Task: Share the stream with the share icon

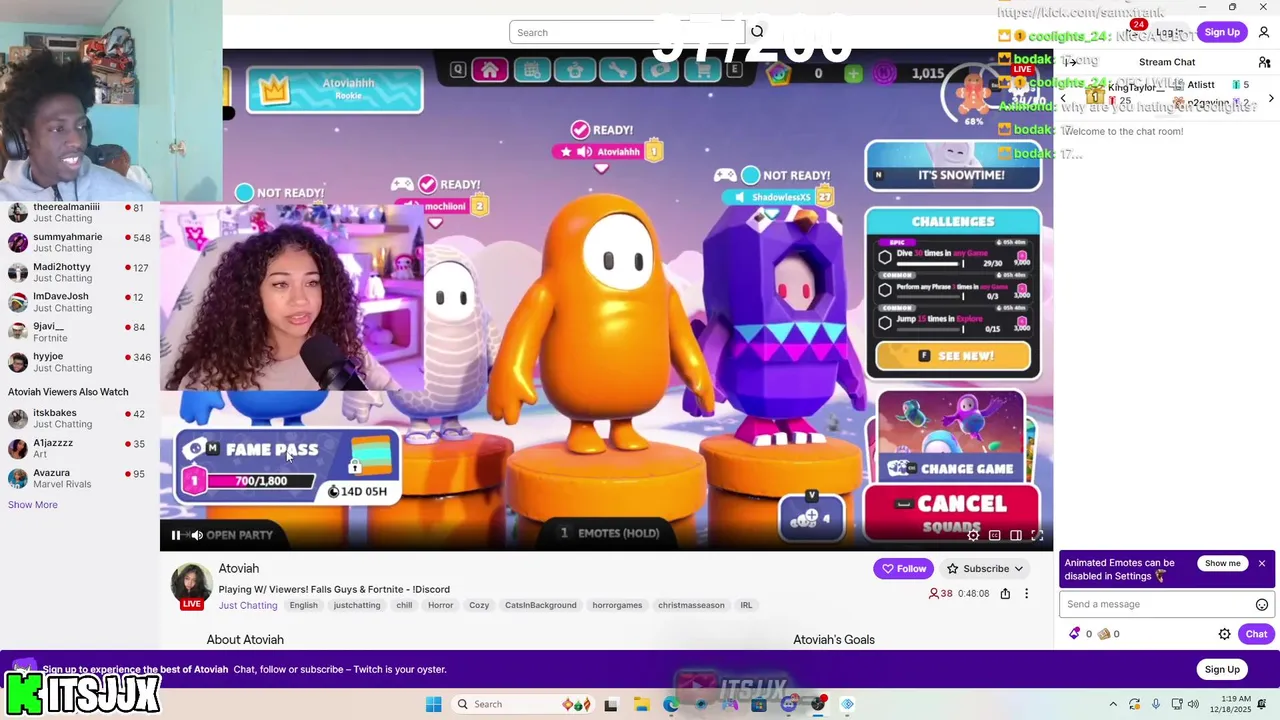Action: point(1005,593)
